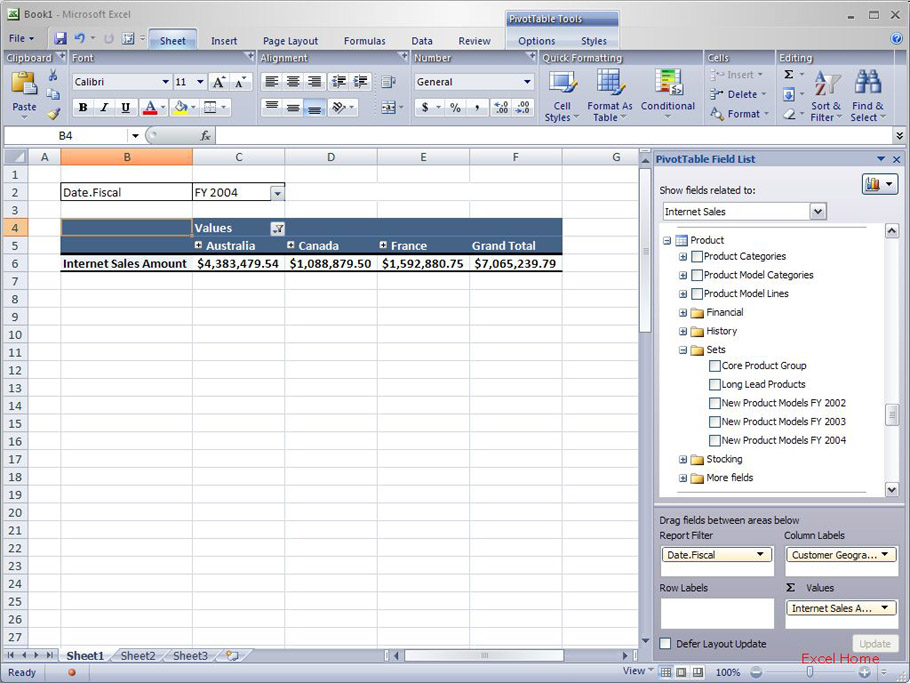
Task: Click the Format Painter brush icon
Action: click(53, 113)
